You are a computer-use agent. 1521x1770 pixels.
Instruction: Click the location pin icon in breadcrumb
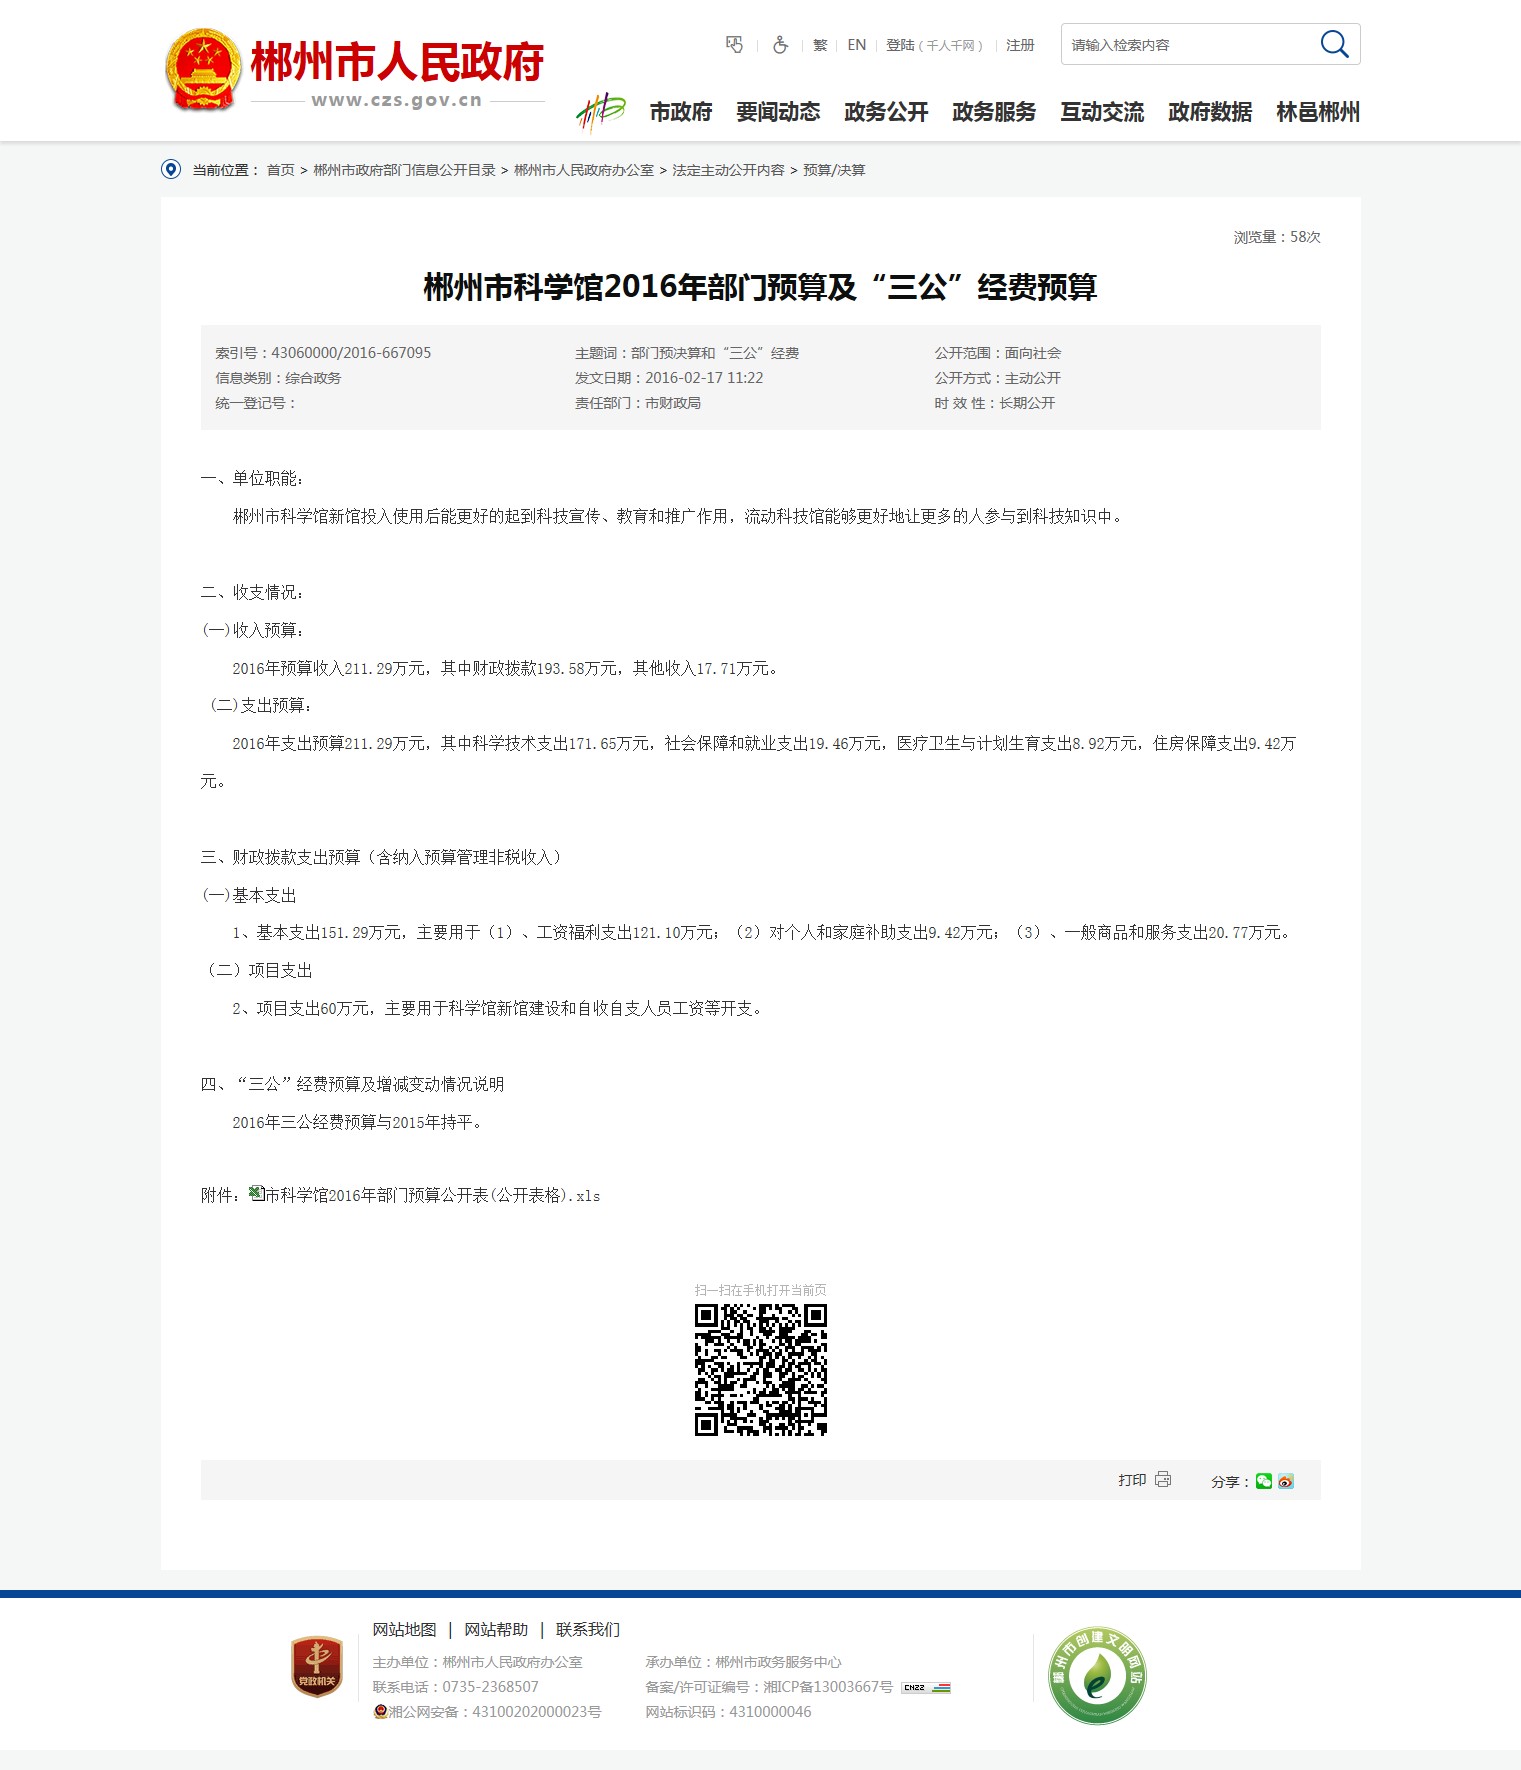(x=171, y=169)
